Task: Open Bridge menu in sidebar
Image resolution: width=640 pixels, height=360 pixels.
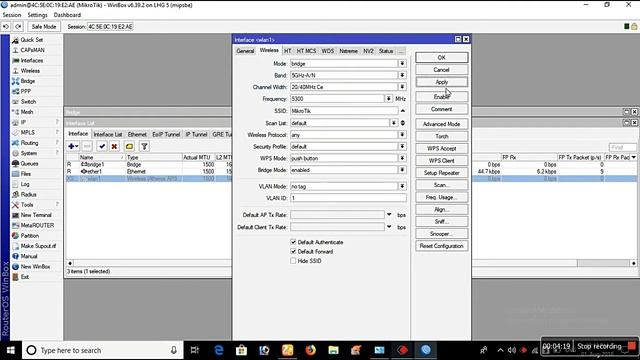Action: [x=28, y=81]
